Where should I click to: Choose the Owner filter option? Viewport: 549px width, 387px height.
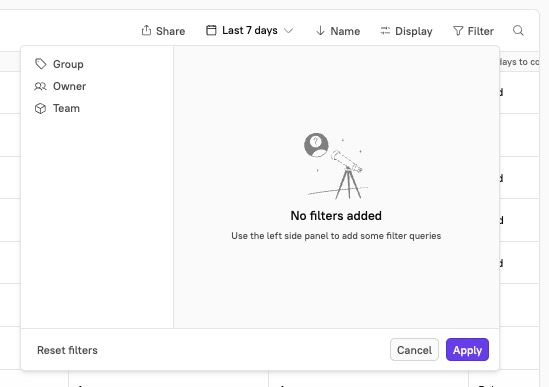tap(70, 86)
